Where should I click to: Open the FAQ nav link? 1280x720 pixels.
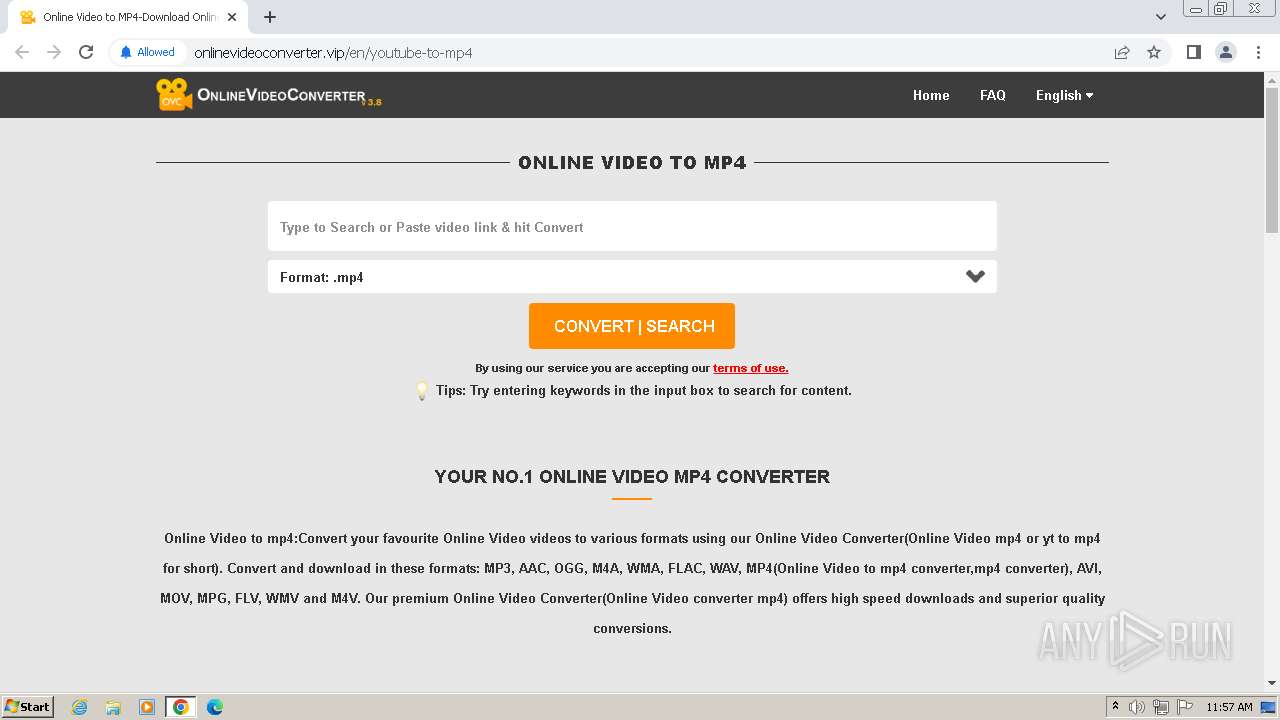(993, 95)
